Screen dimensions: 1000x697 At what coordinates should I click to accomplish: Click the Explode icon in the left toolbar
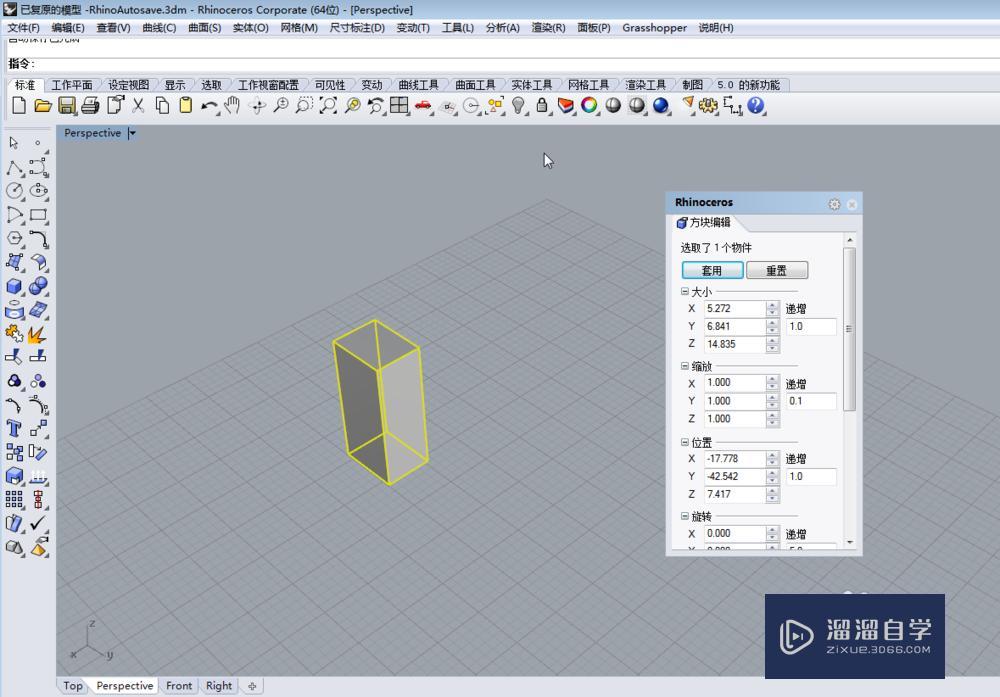pyautogui.click(x=37, y=334)
